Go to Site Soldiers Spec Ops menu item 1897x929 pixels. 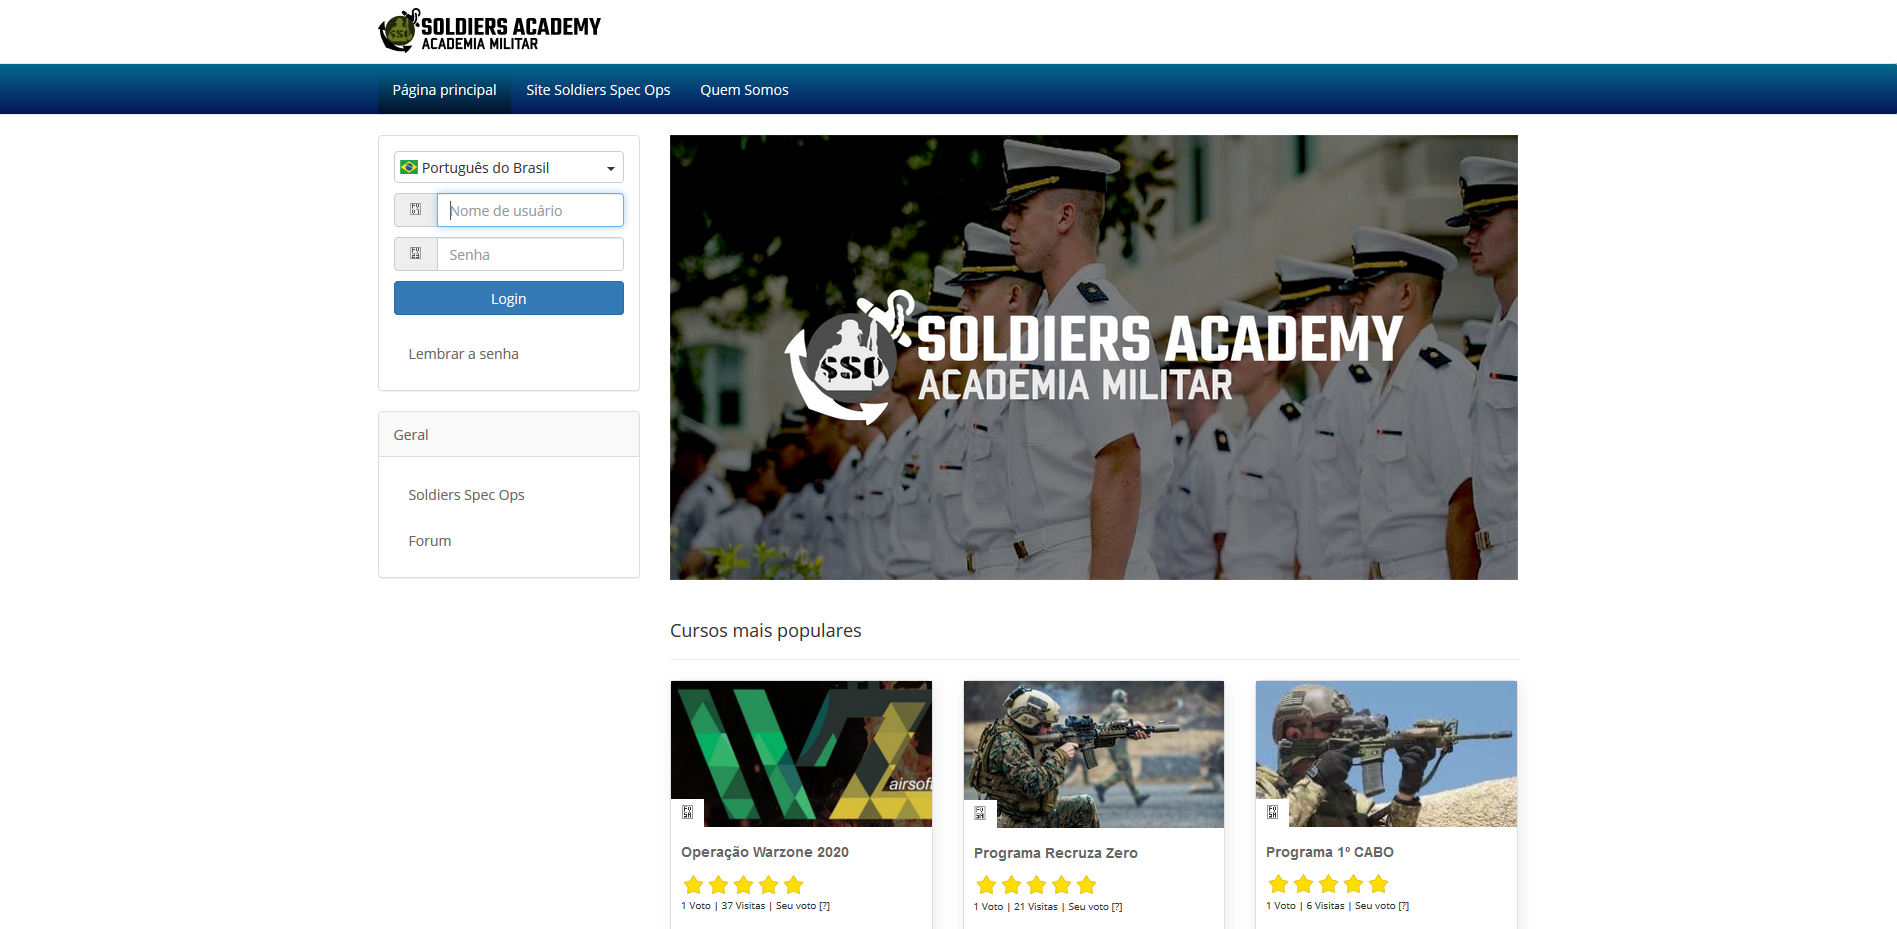[598, 90]
